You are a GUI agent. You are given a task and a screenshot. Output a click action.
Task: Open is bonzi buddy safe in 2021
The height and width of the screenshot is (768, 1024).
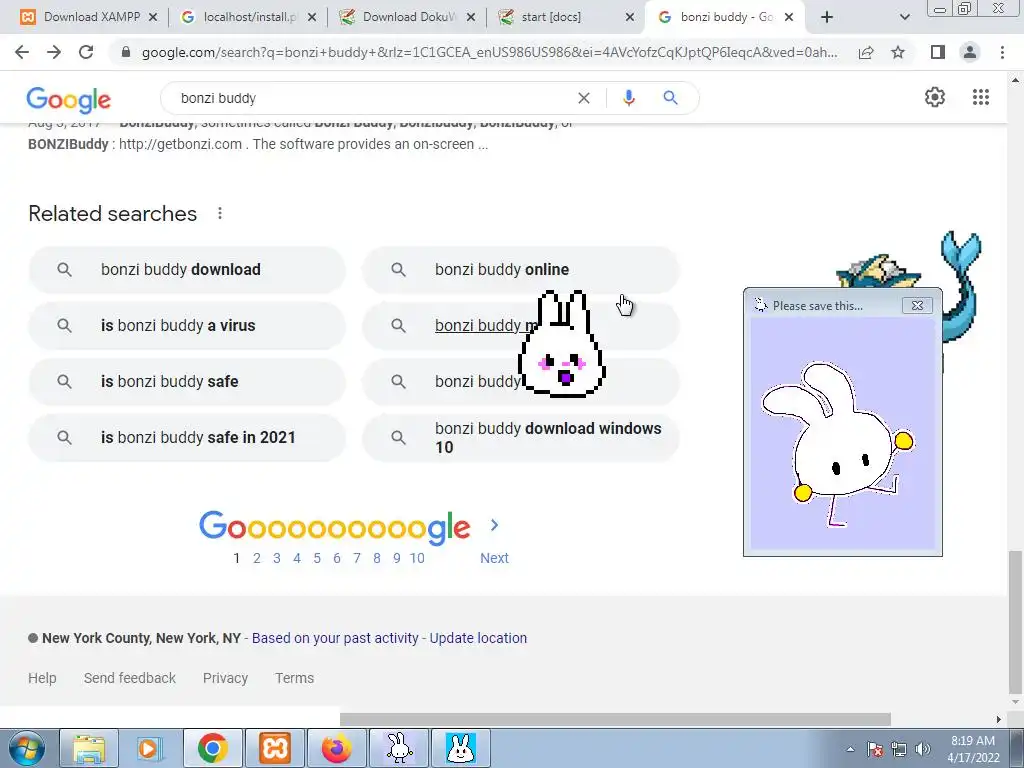[x=187, y=438]
